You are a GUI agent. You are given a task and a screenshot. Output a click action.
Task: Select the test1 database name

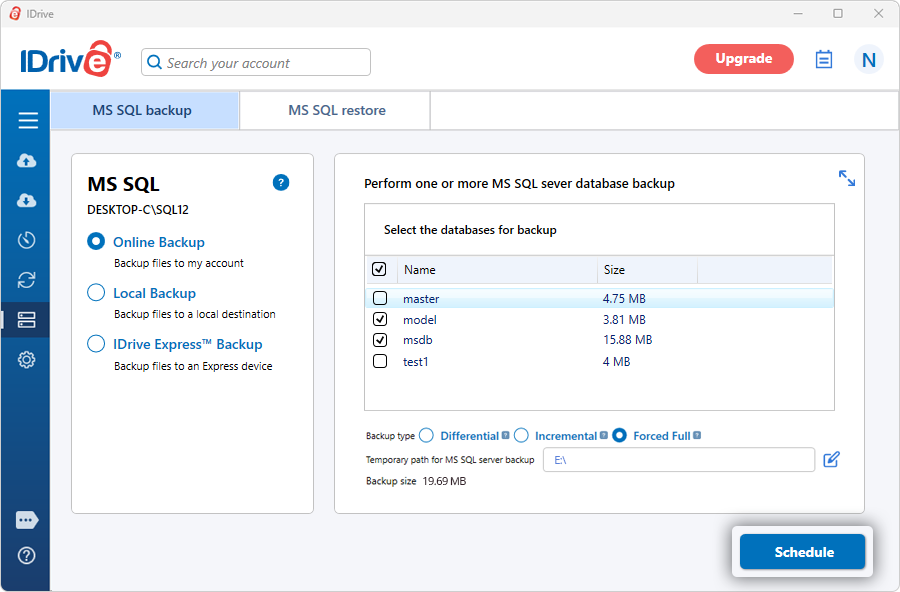coord(416,362)
